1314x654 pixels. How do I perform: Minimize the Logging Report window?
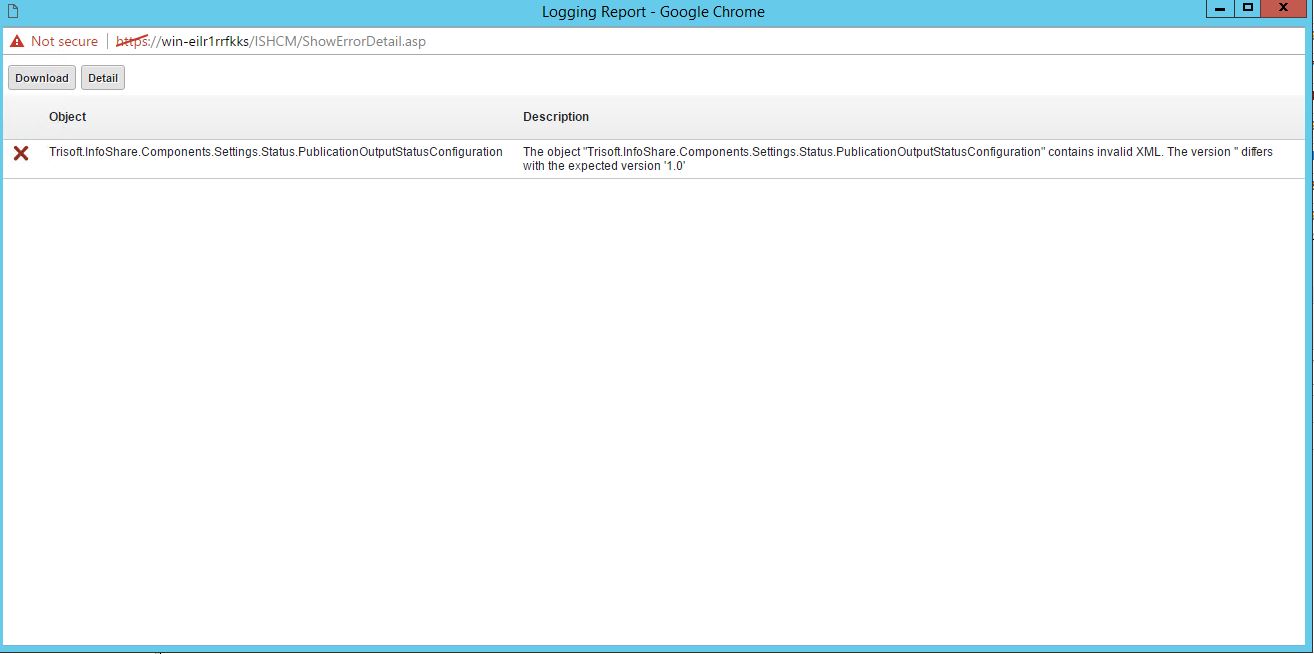tap(1219, 9)
